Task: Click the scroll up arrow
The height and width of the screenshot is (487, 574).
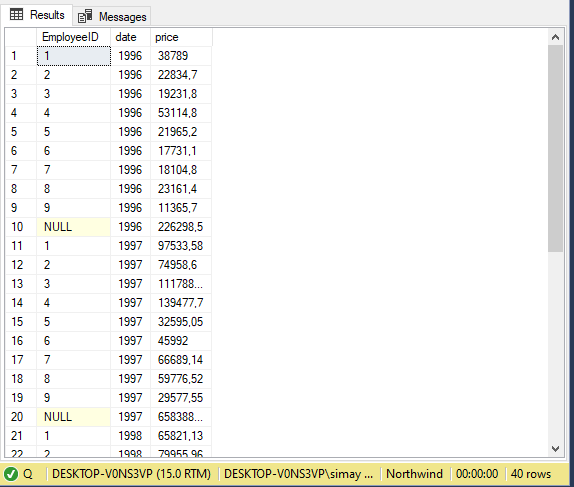Action: tap(555, 37)
